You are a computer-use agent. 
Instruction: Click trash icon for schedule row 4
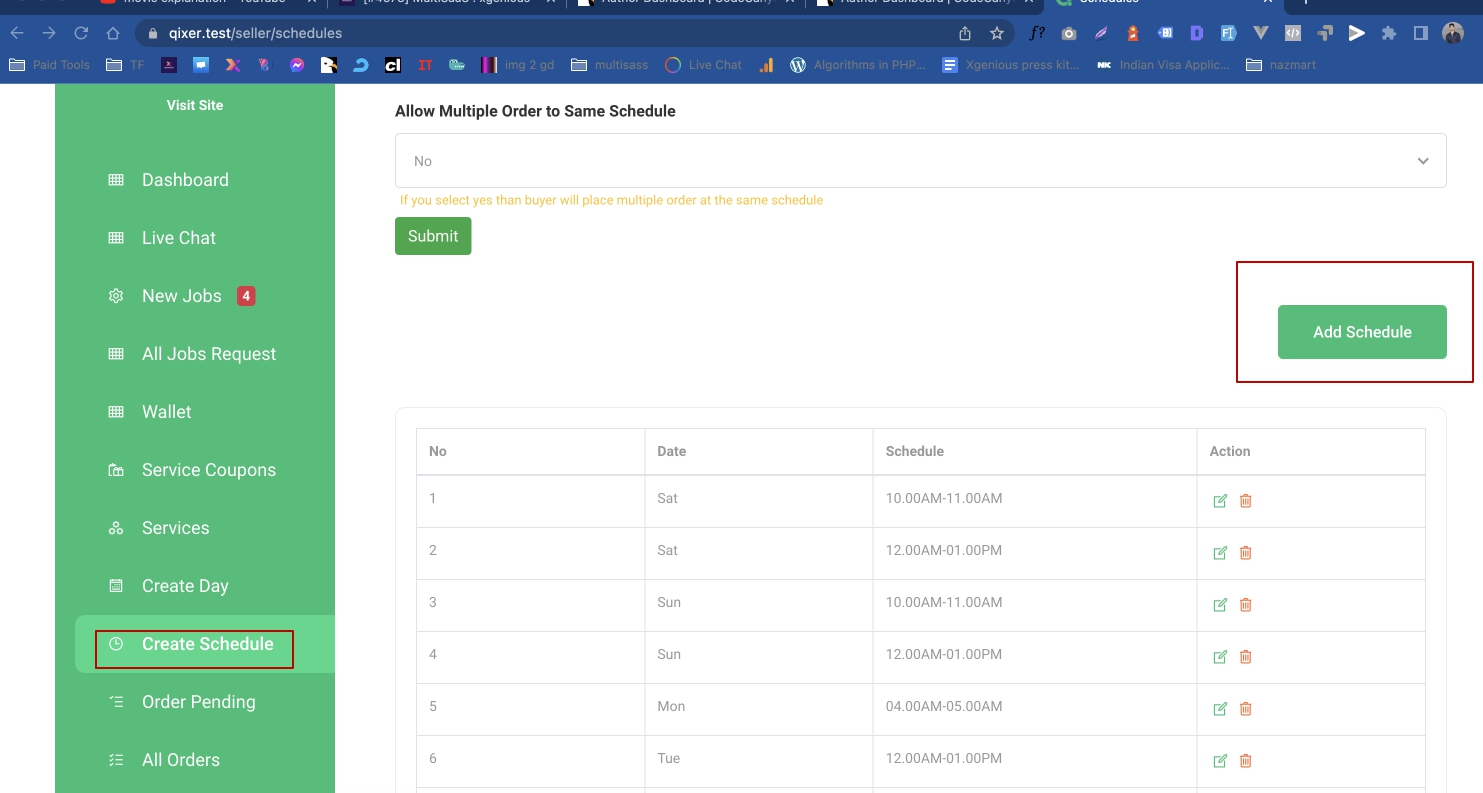pyautogui.click(x=1245, y=657)
